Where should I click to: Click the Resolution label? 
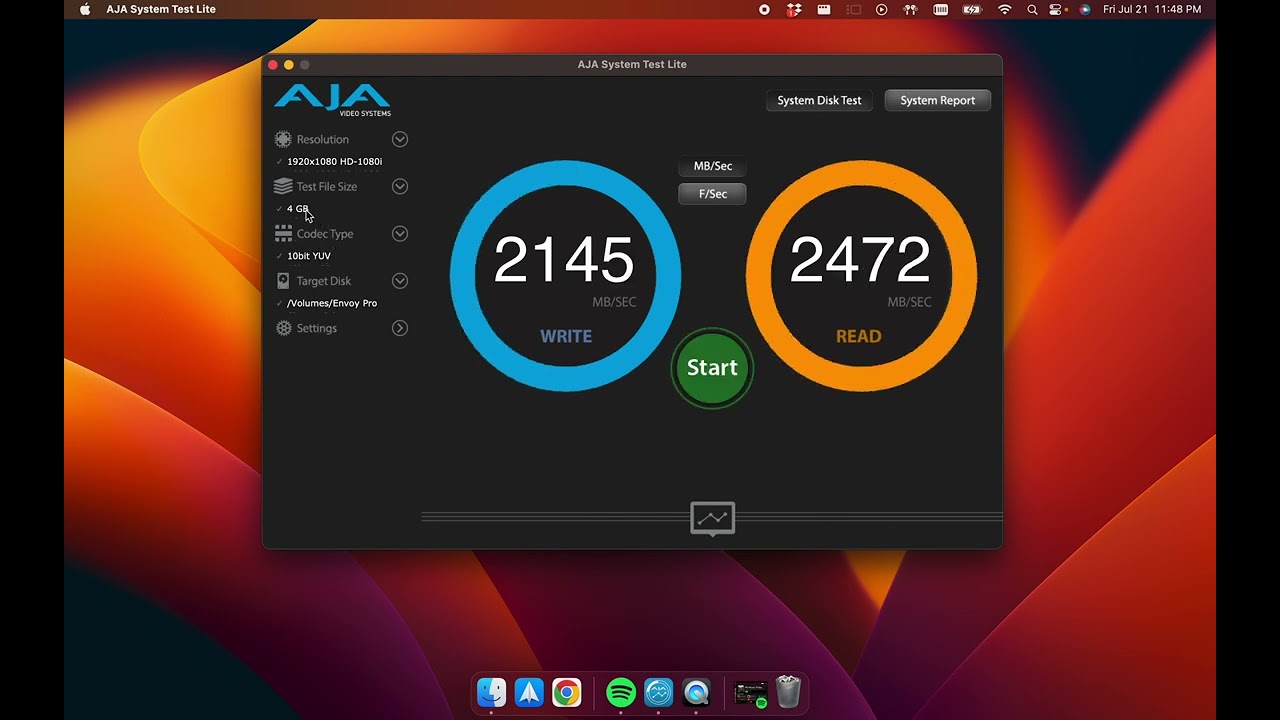(323, 139)
